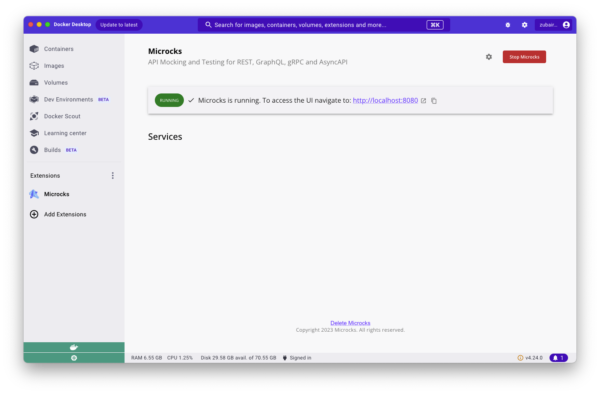Copy the localhost URL with copy icon
The width and height of the screenshot is (600, 394).
point(434,101)
